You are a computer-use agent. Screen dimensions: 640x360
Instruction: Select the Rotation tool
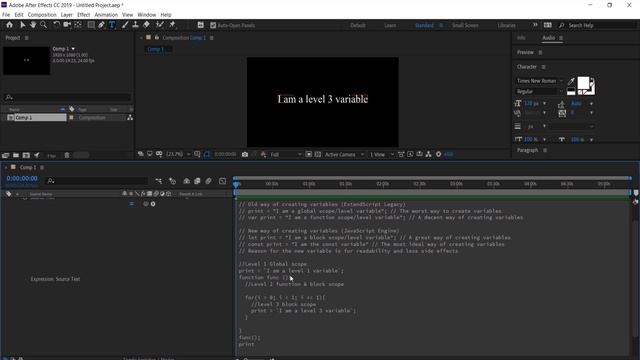coord(56,25)
